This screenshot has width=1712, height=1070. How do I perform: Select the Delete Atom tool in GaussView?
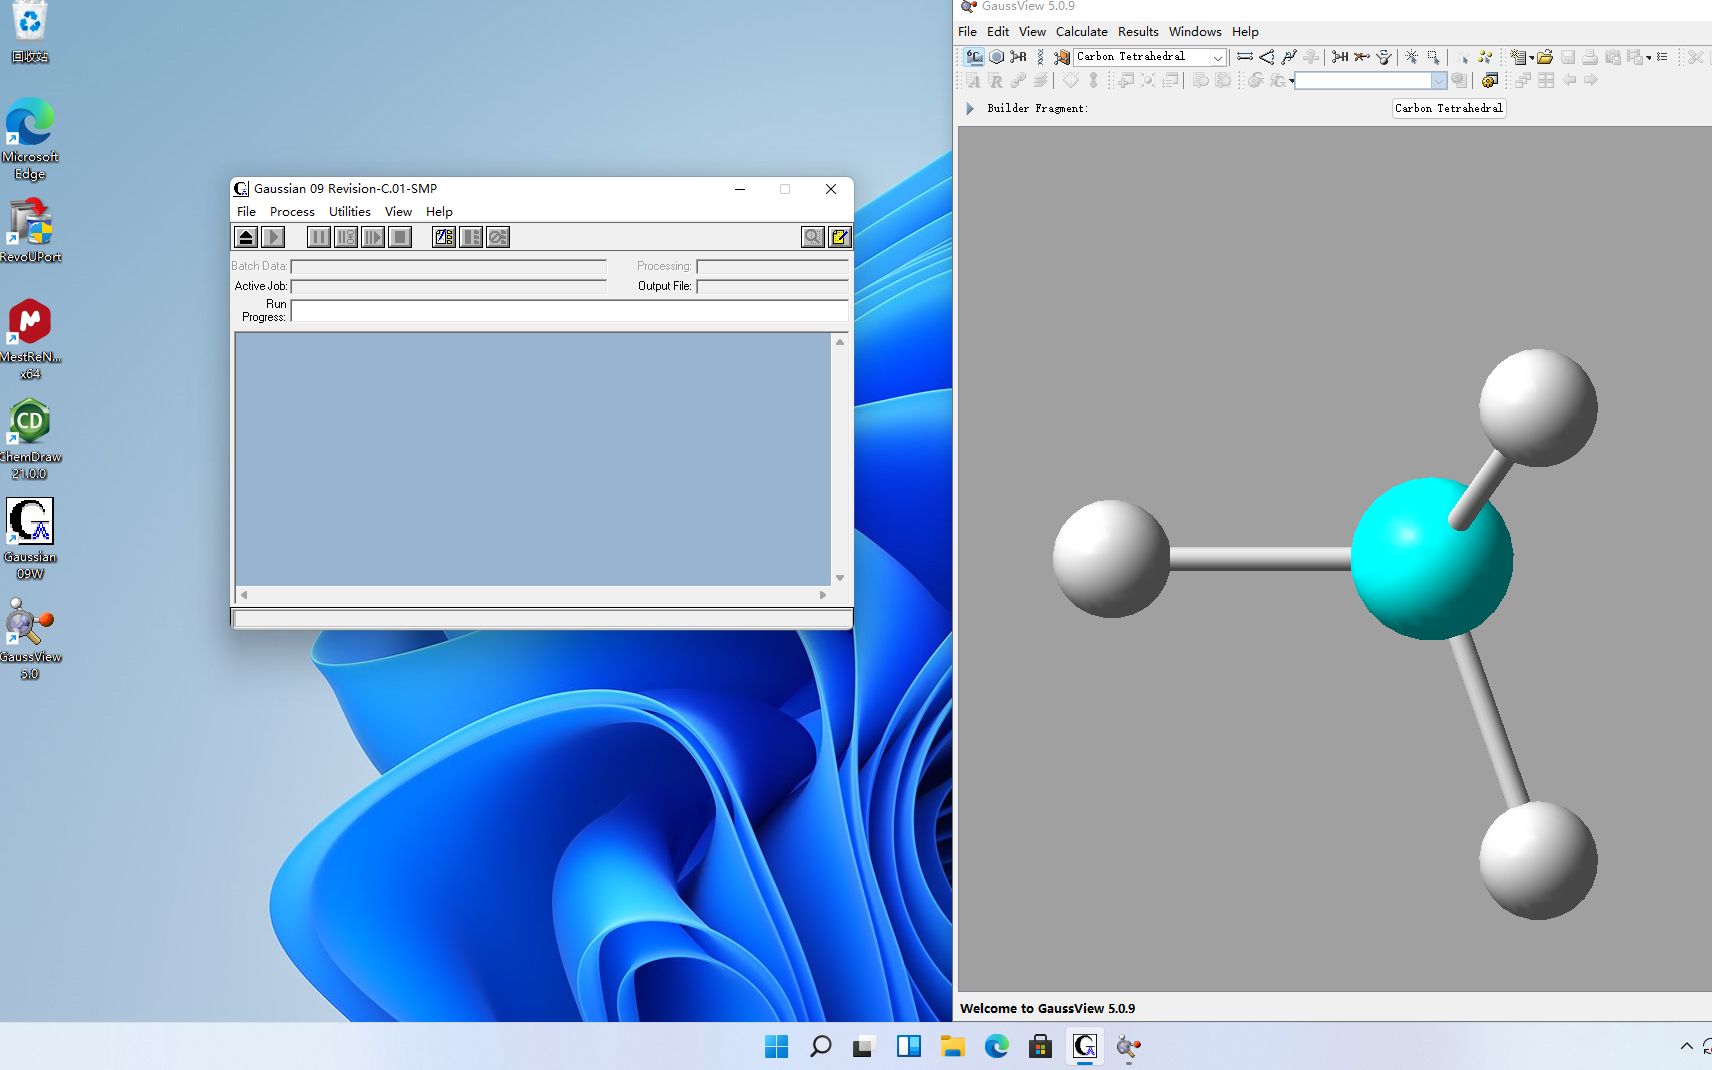[x=1362, y=57]
